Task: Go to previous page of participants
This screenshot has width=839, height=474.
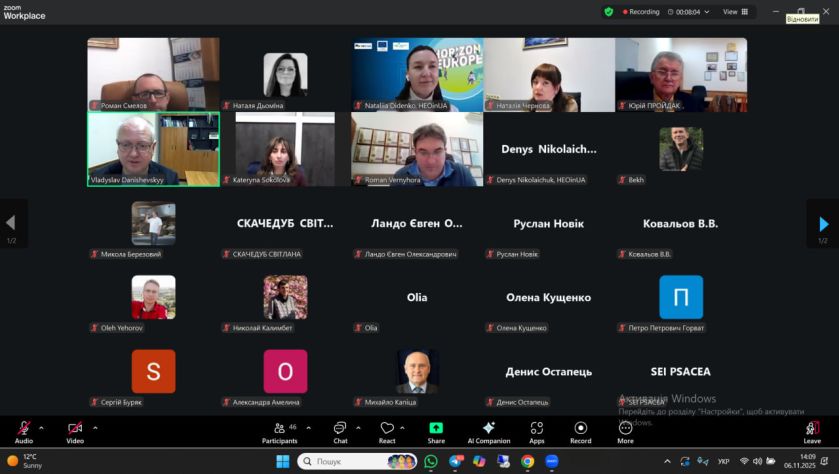Action: (12, 223)
